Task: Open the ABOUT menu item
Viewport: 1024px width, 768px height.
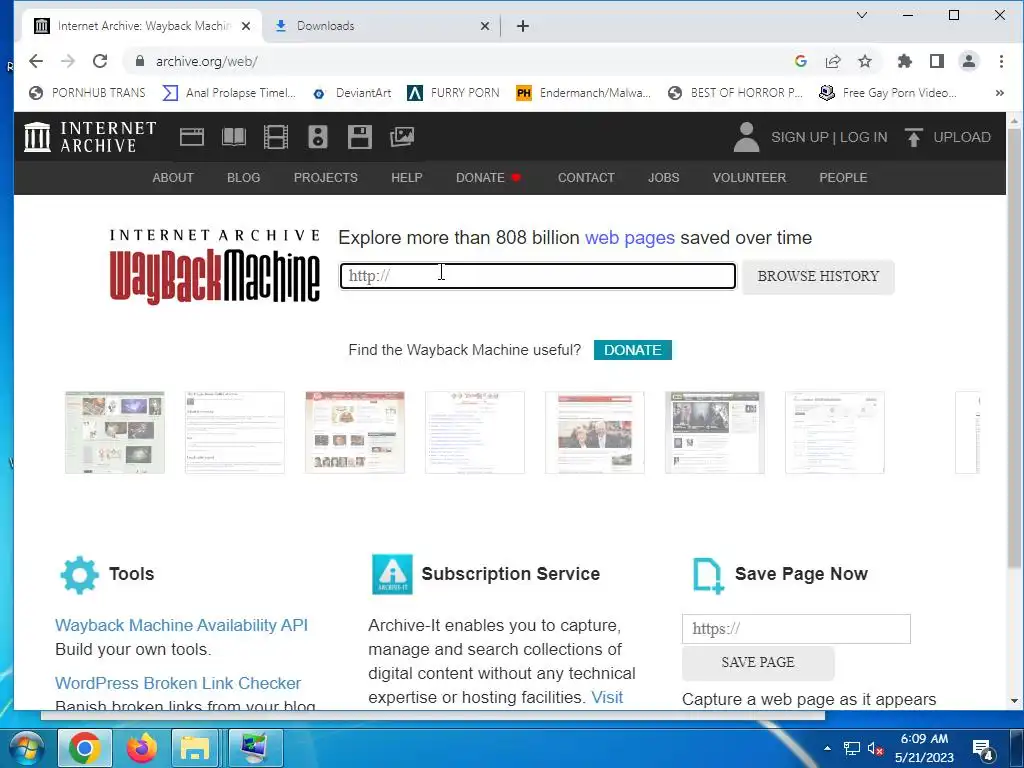Action: coord(173,178)
